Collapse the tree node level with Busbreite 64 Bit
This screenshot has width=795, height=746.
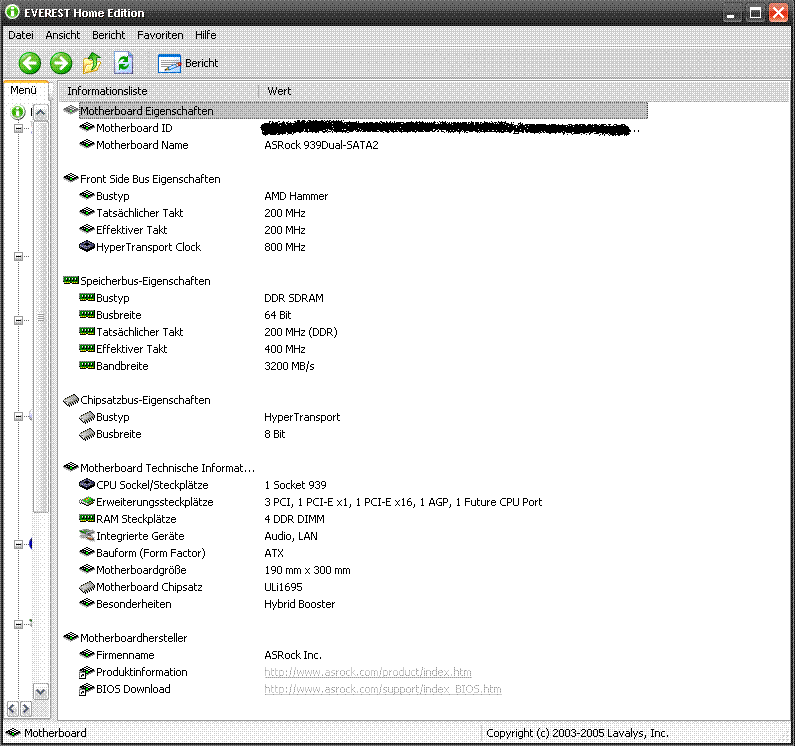tap(18, 320)
